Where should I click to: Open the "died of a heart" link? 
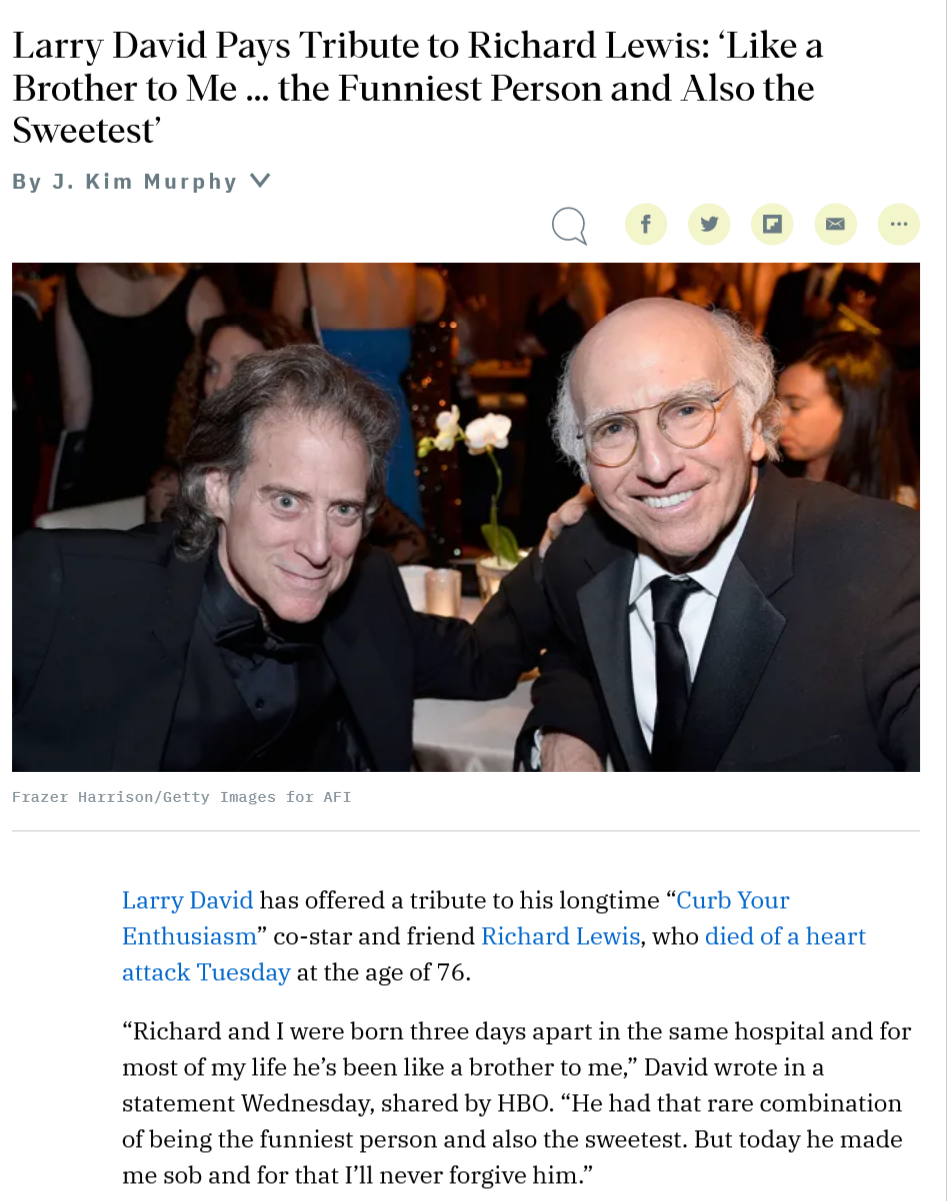click(x=785, y=936)
